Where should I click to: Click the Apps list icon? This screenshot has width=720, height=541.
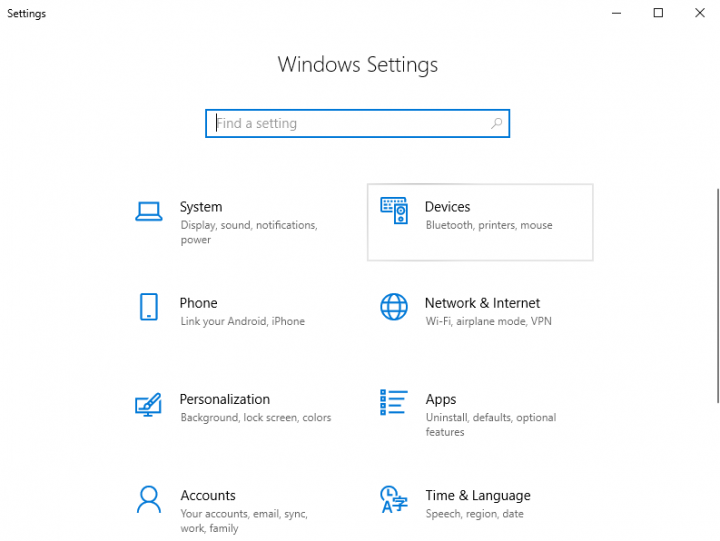(394, 403)
